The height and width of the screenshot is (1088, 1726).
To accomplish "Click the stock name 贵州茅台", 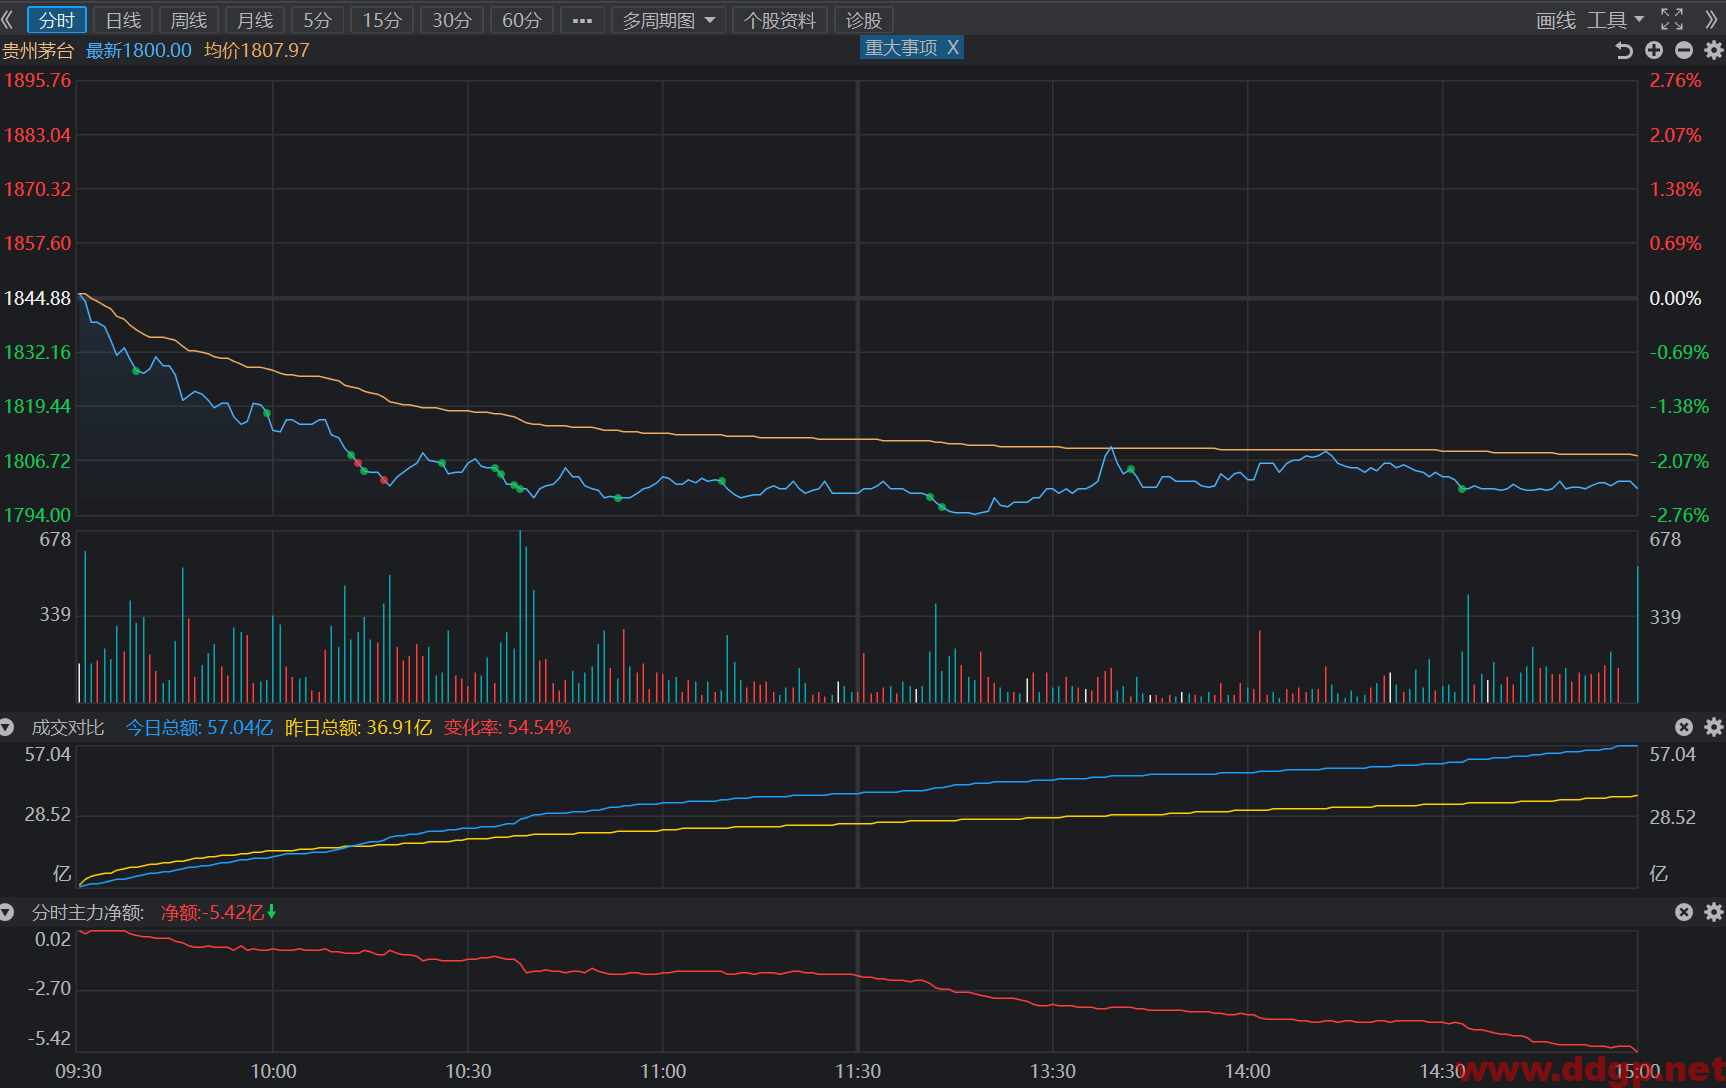I will click(x=38, y=50).
